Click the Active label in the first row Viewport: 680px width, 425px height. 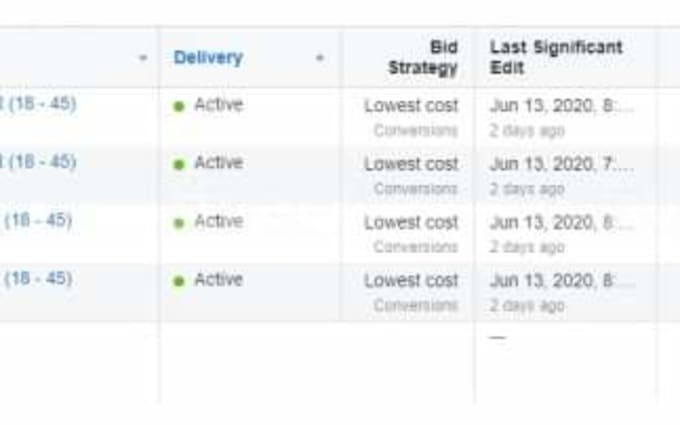click(219, 105)
